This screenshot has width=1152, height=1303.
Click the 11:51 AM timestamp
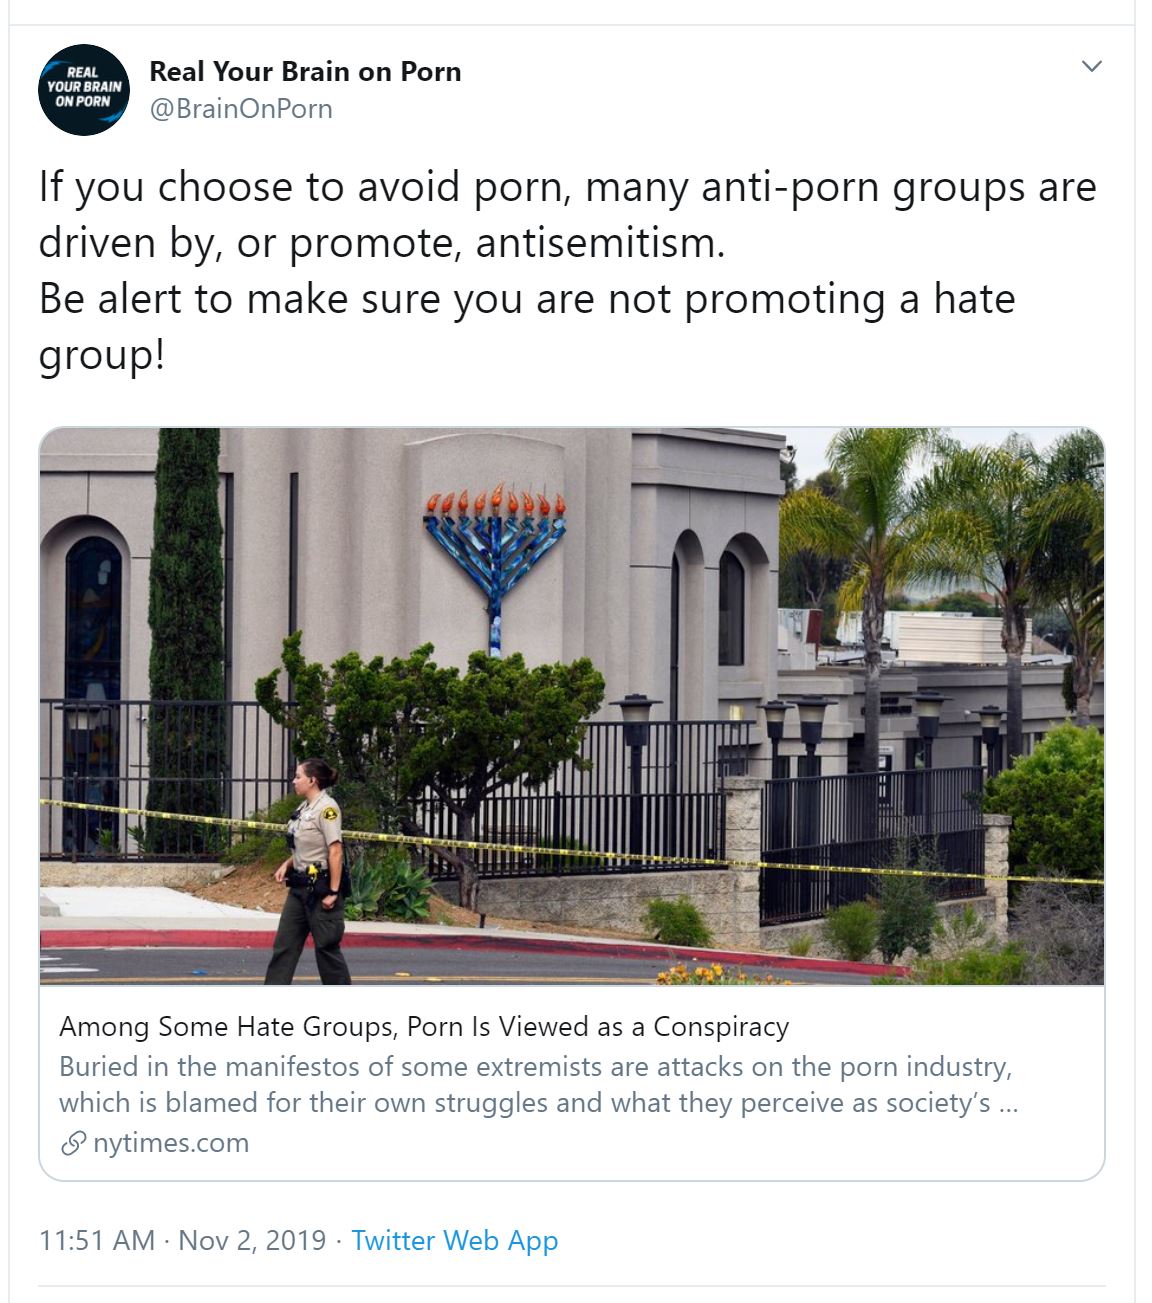(x=97, y=1241)
